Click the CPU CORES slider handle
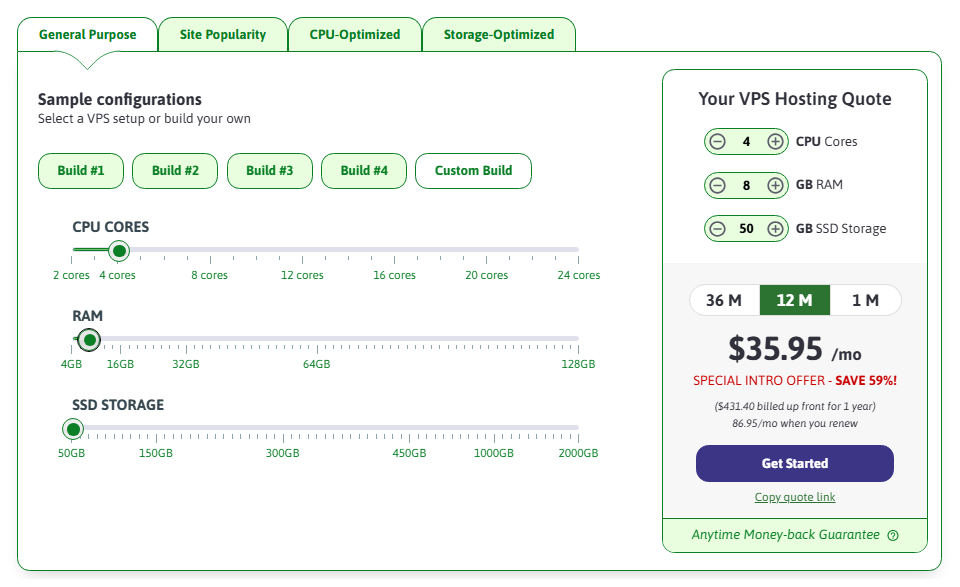 (x=119, y=251)
